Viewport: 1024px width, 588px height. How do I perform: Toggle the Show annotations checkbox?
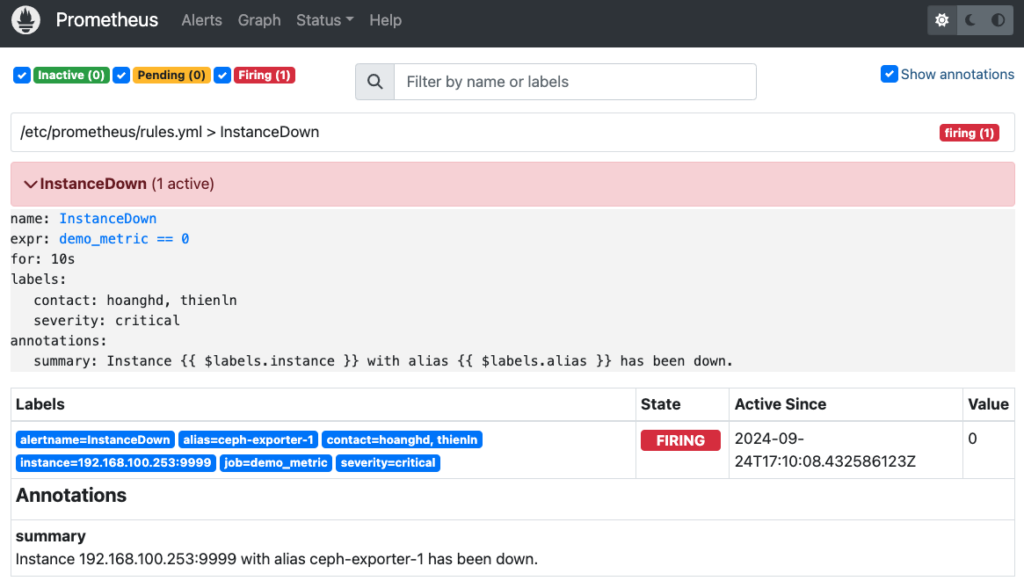(x=889, y=74)
